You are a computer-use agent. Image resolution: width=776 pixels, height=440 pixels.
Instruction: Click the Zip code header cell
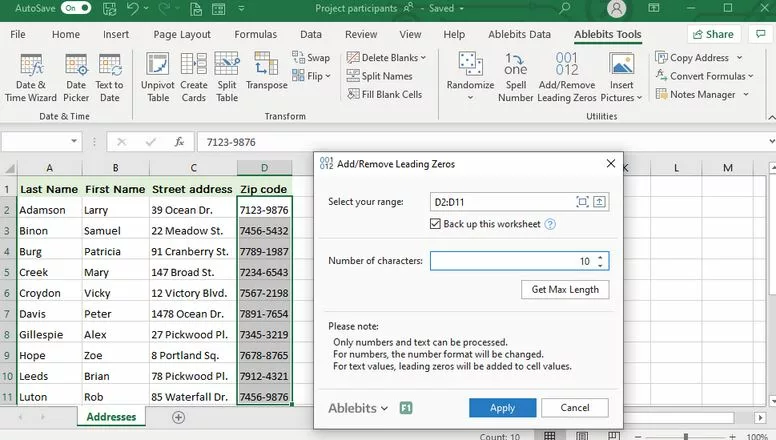click(x=264, y=189)
